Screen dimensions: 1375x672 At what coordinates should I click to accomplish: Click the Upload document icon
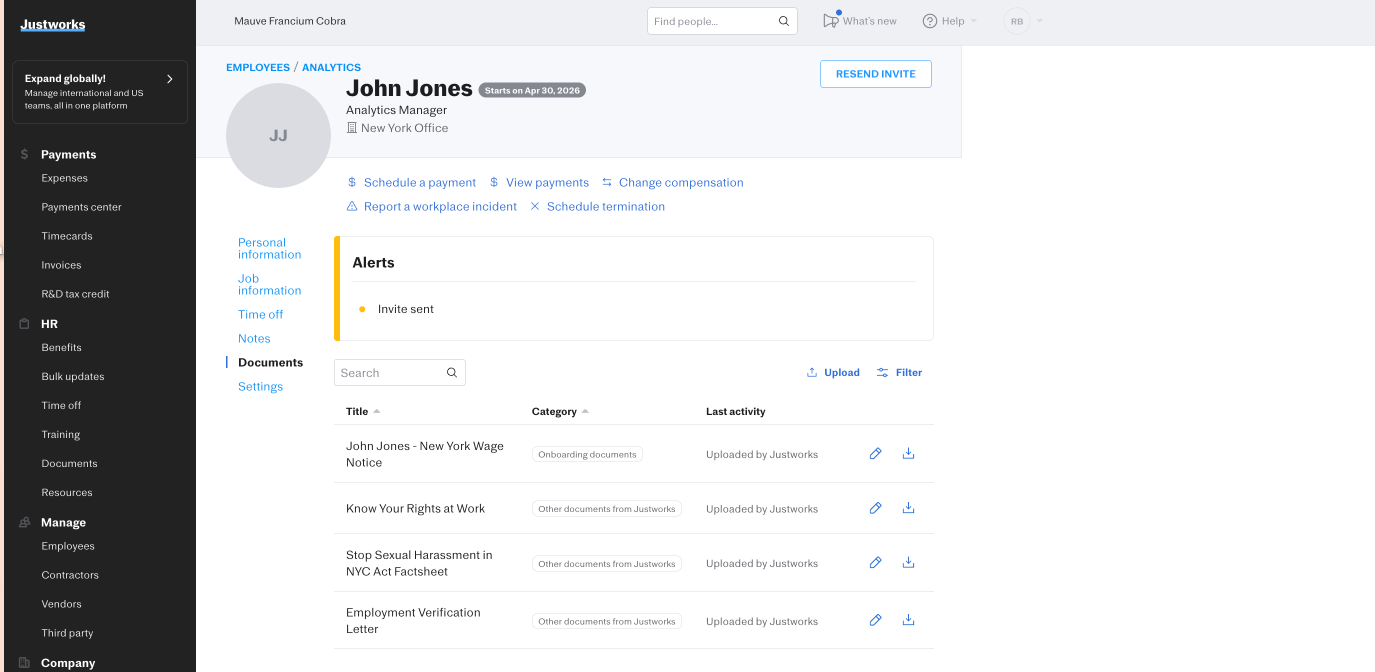point(812,373)
